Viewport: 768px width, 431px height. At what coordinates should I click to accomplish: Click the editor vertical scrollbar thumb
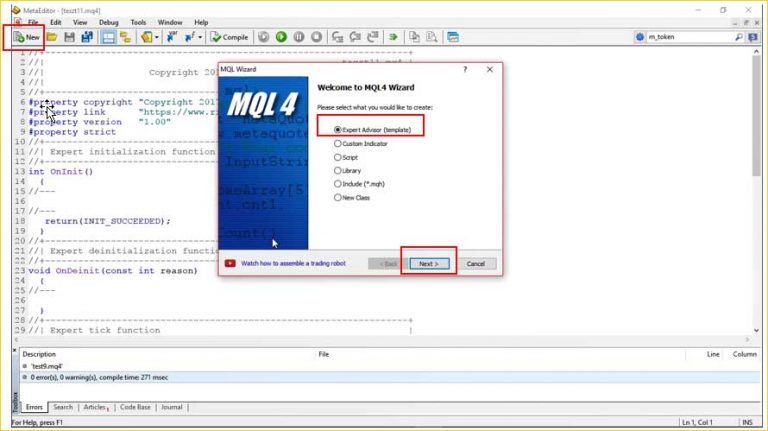(x=756, y=117)
